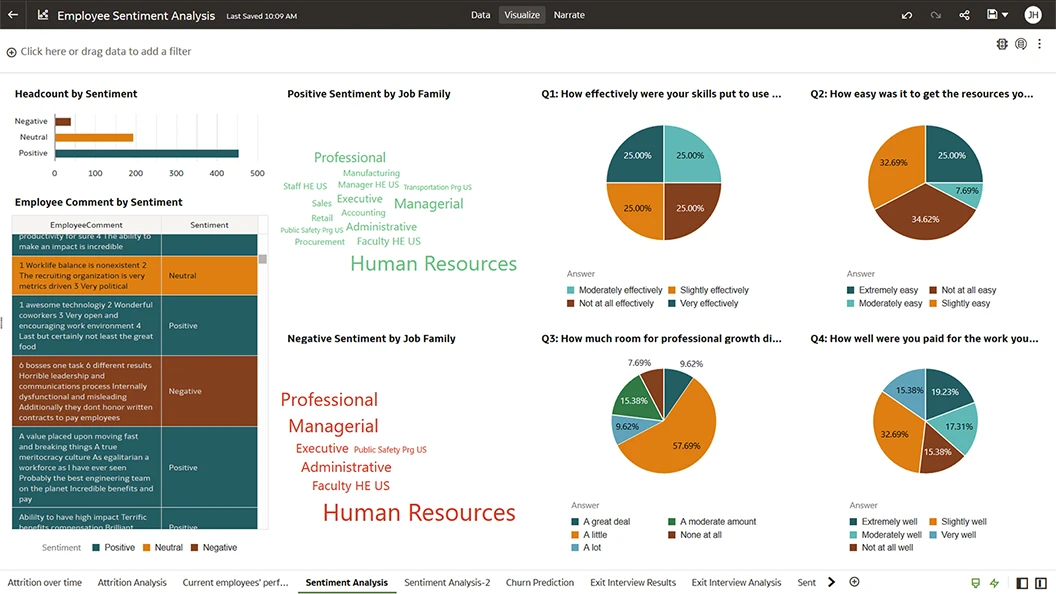
Task: Click the traffic-light icon in filter bar
Action: pos(1002,44)
